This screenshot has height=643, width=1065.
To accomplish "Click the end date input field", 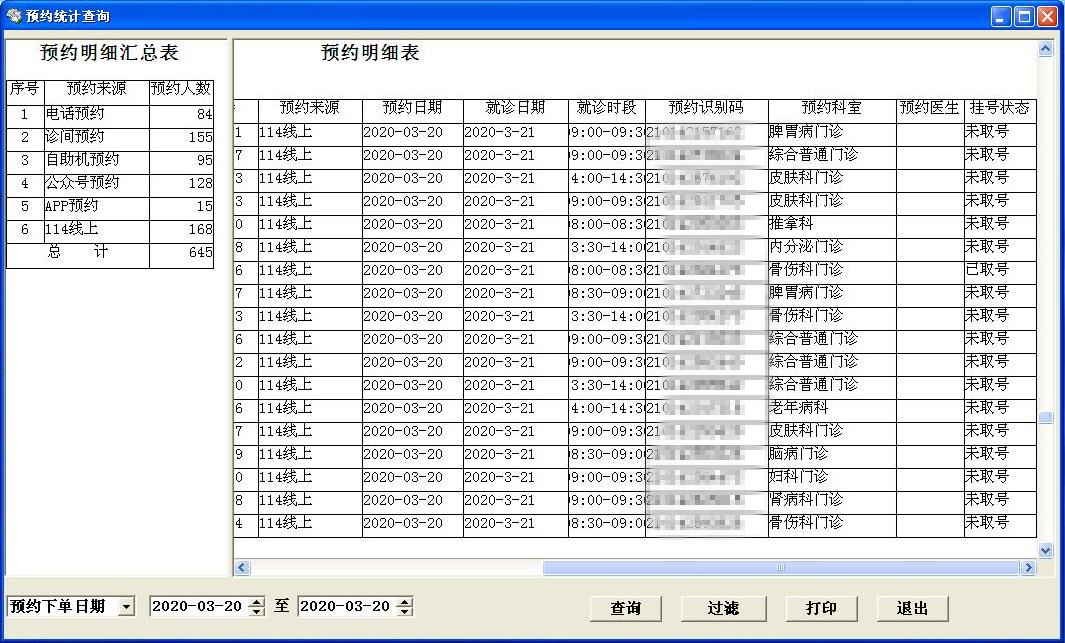I will click(x=343, y=606).
